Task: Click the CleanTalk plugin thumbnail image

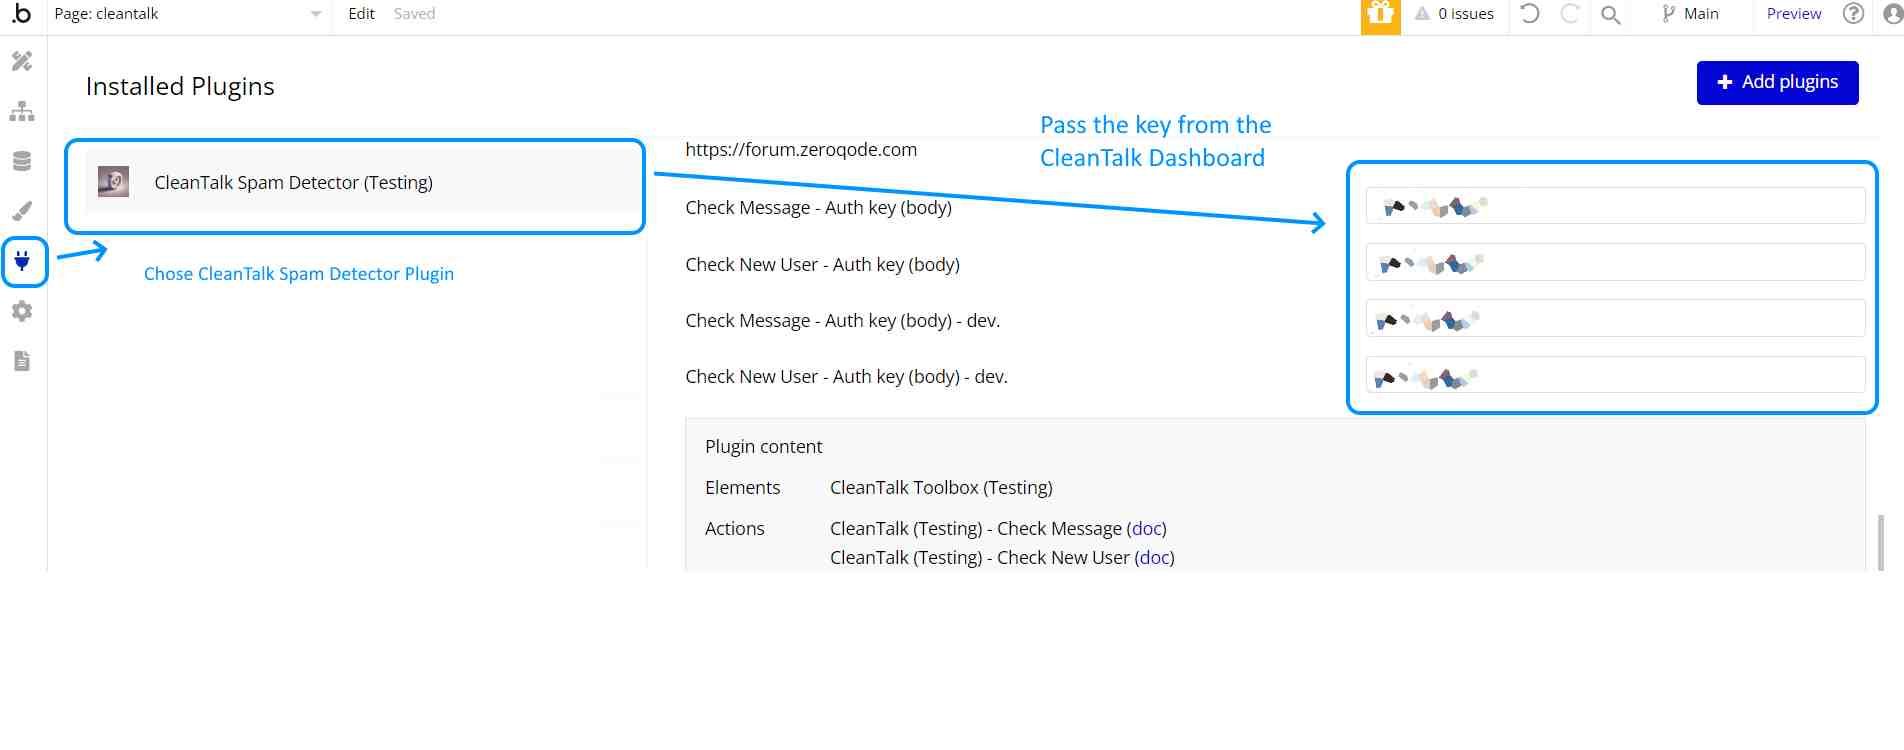Action: [113, 181]
